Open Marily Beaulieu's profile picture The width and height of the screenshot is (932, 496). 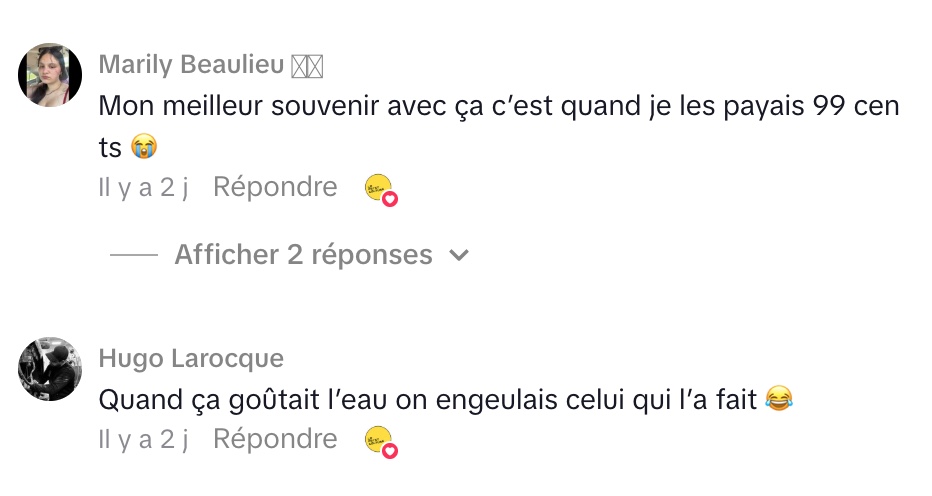[50, 75]
